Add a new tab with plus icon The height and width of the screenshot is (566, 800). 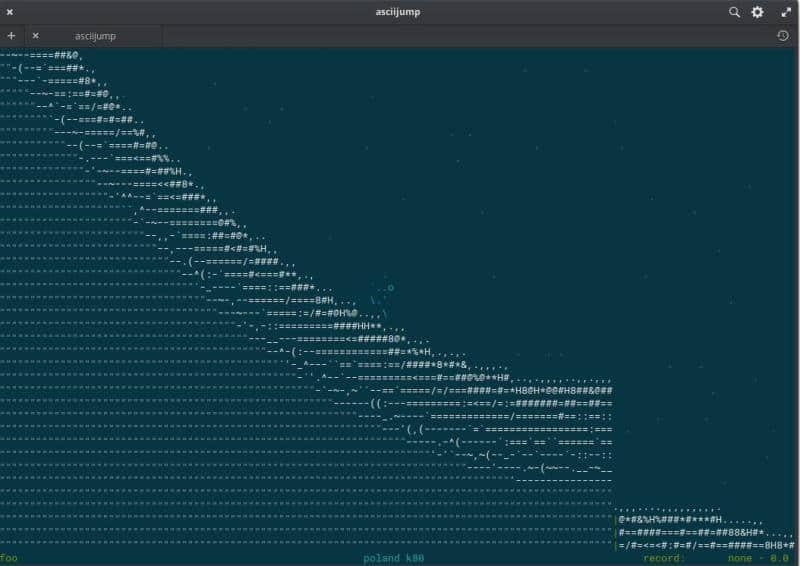tap(11, 35)
